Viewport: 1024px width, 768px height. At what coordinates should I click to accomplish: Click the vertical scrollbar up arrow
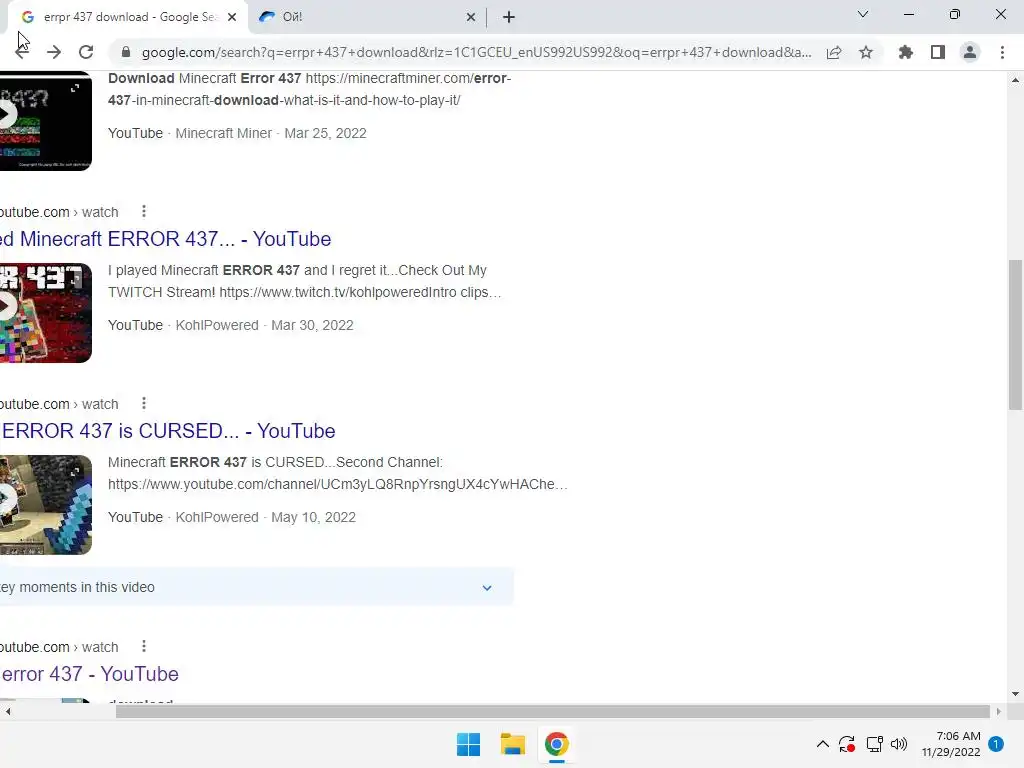1015,80
